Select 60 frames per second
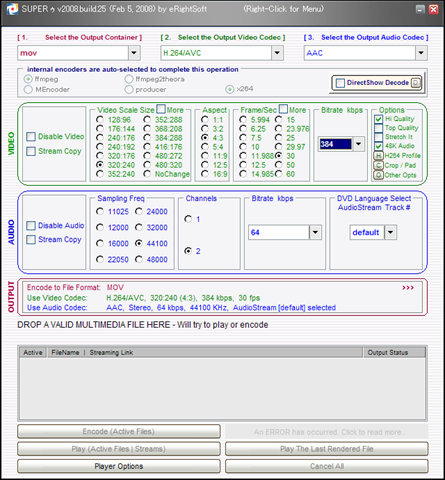Image resolution: width=445 pixels, height=480 pixels. click(279, 174)
